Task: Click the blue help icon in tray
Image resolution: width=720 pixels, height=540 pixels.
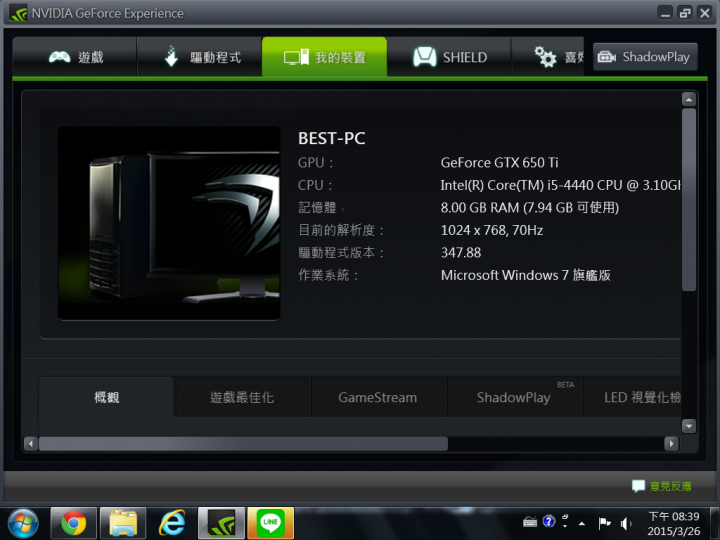Action: coord(549,522)
